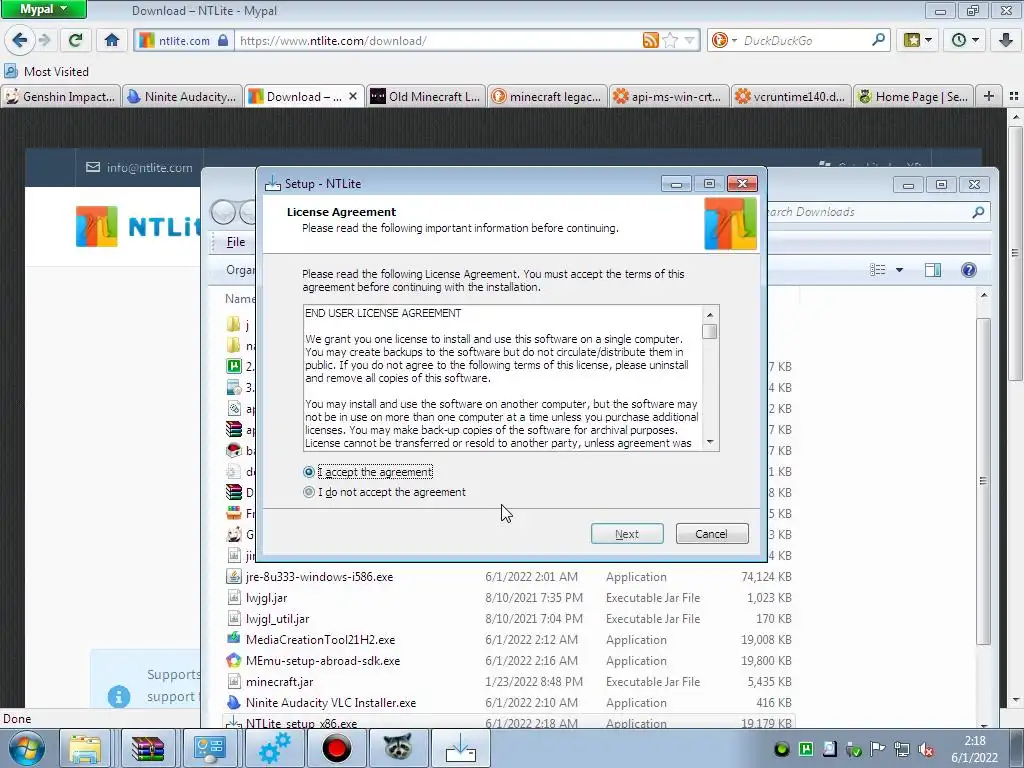
Task: Open the red record button app
Action: coord(336,748)
